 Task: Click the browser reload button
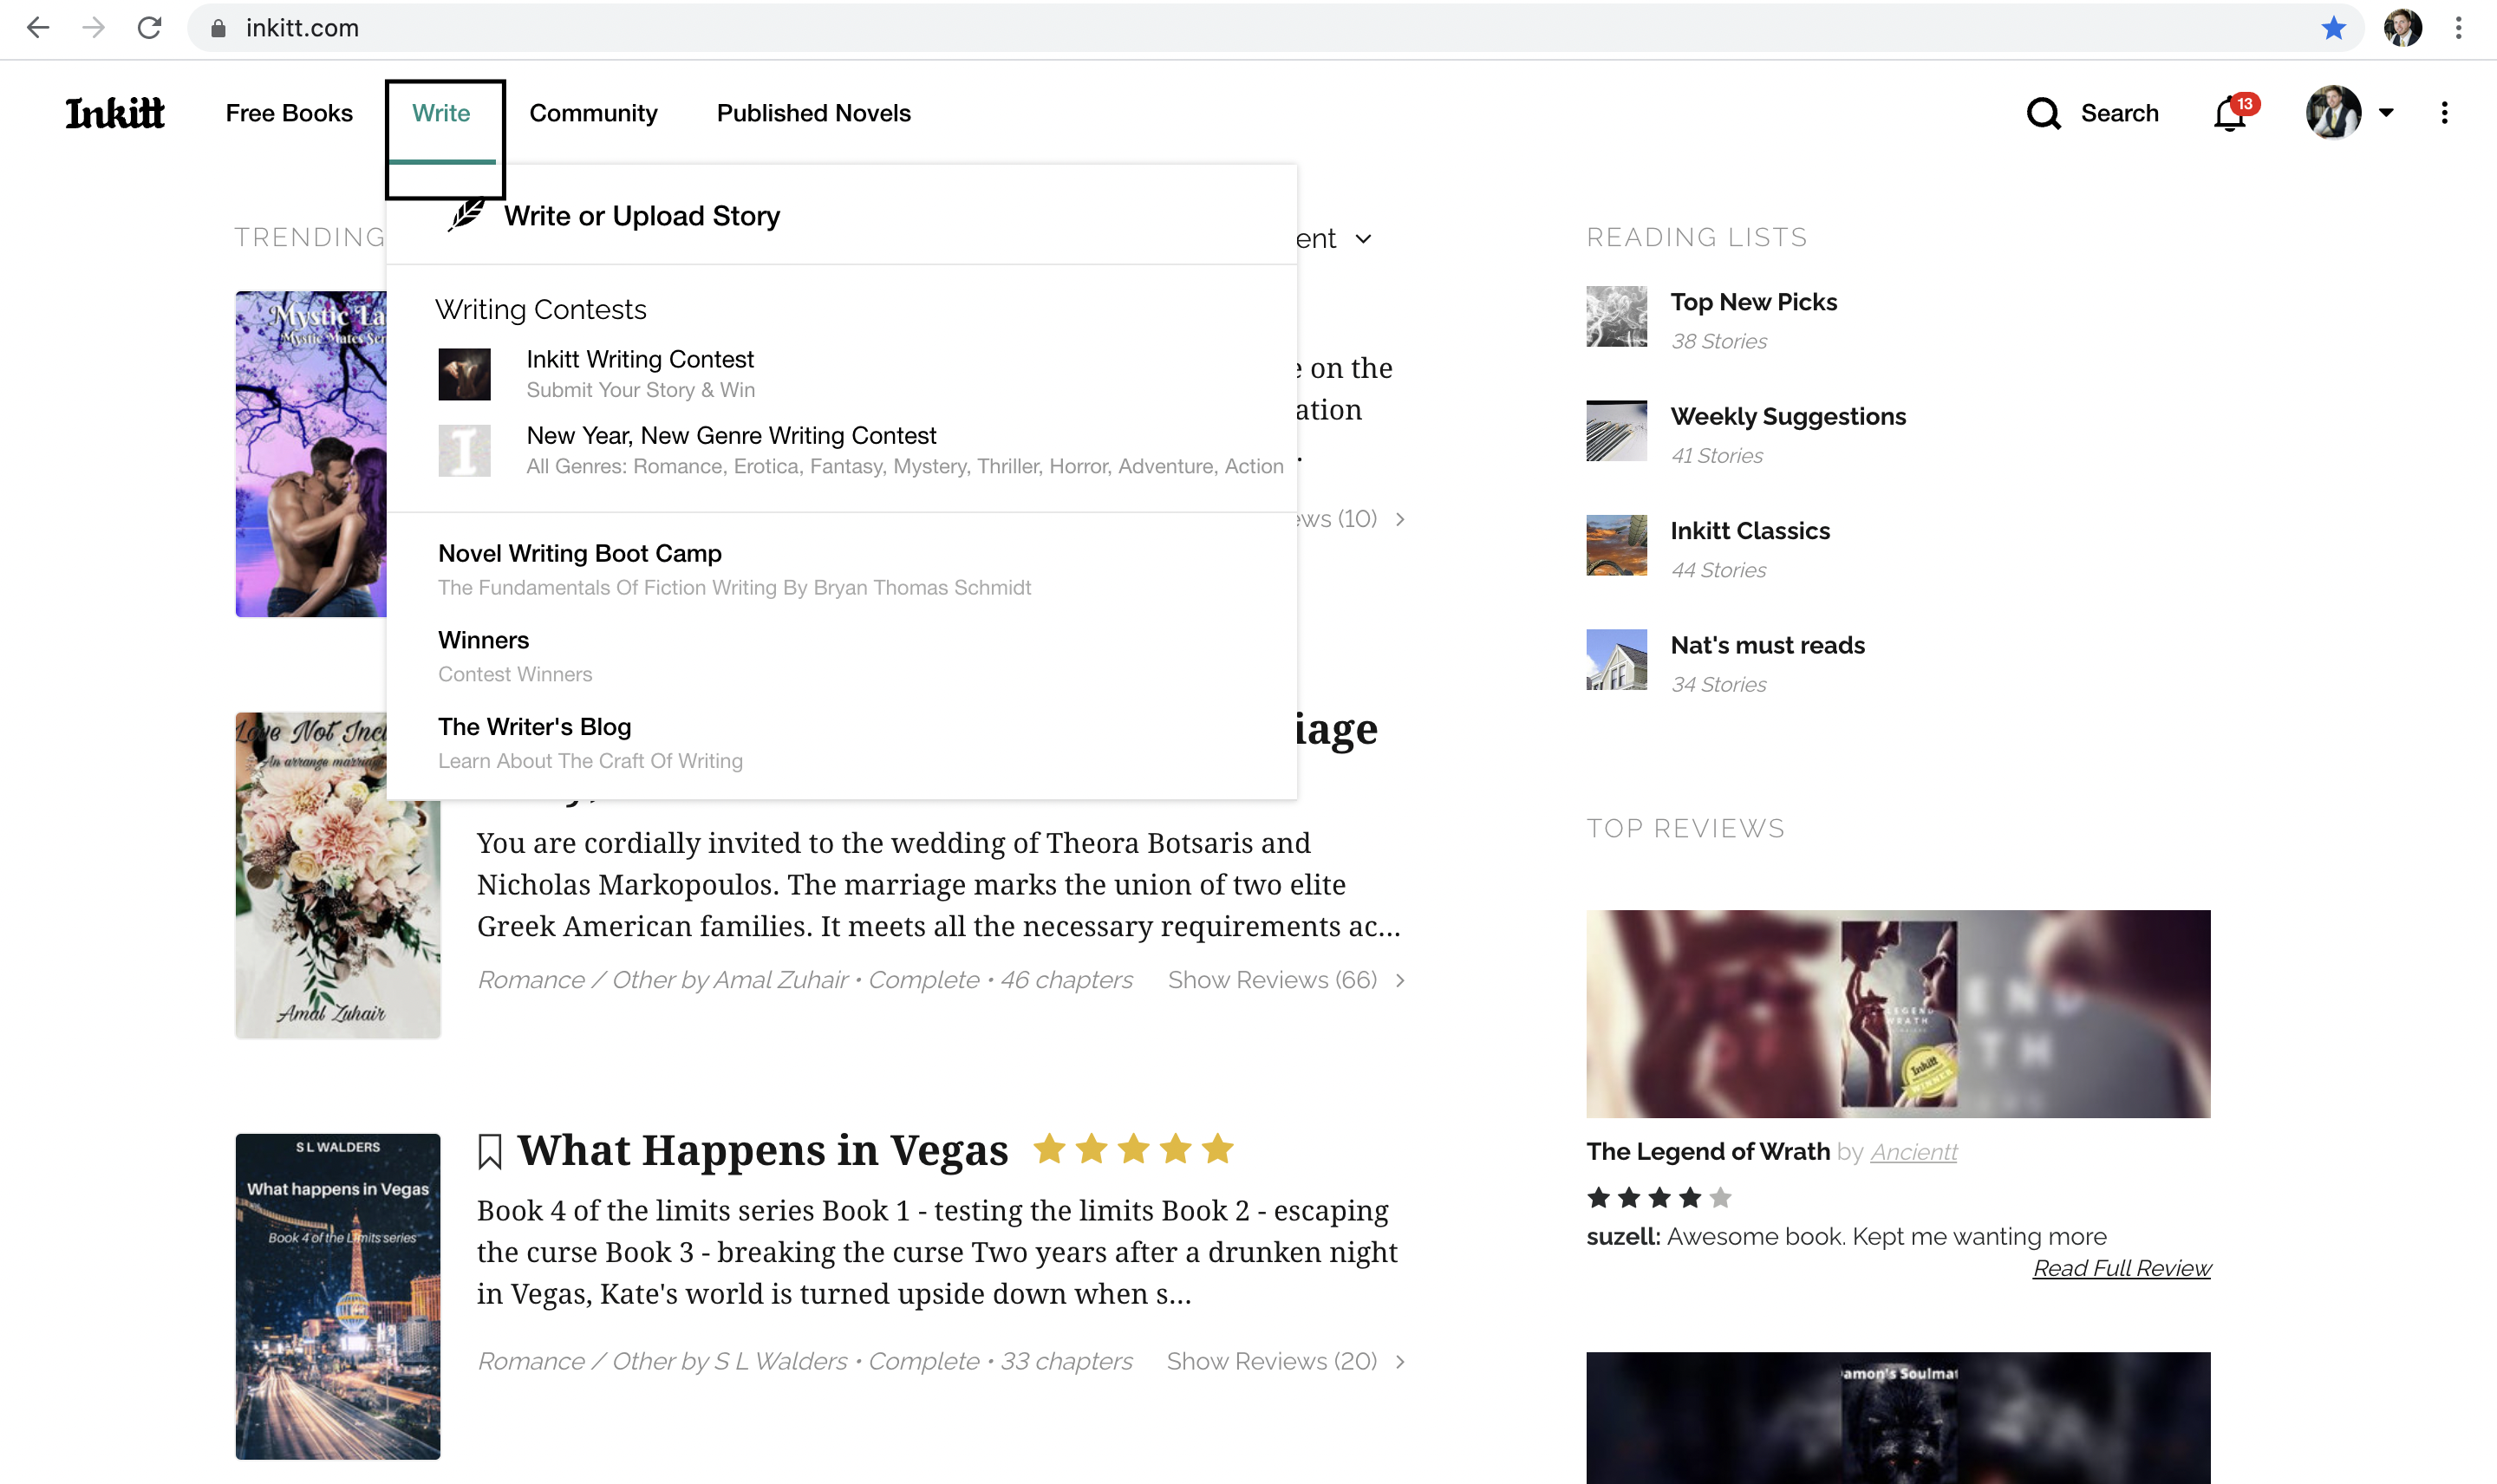(149, 28)
